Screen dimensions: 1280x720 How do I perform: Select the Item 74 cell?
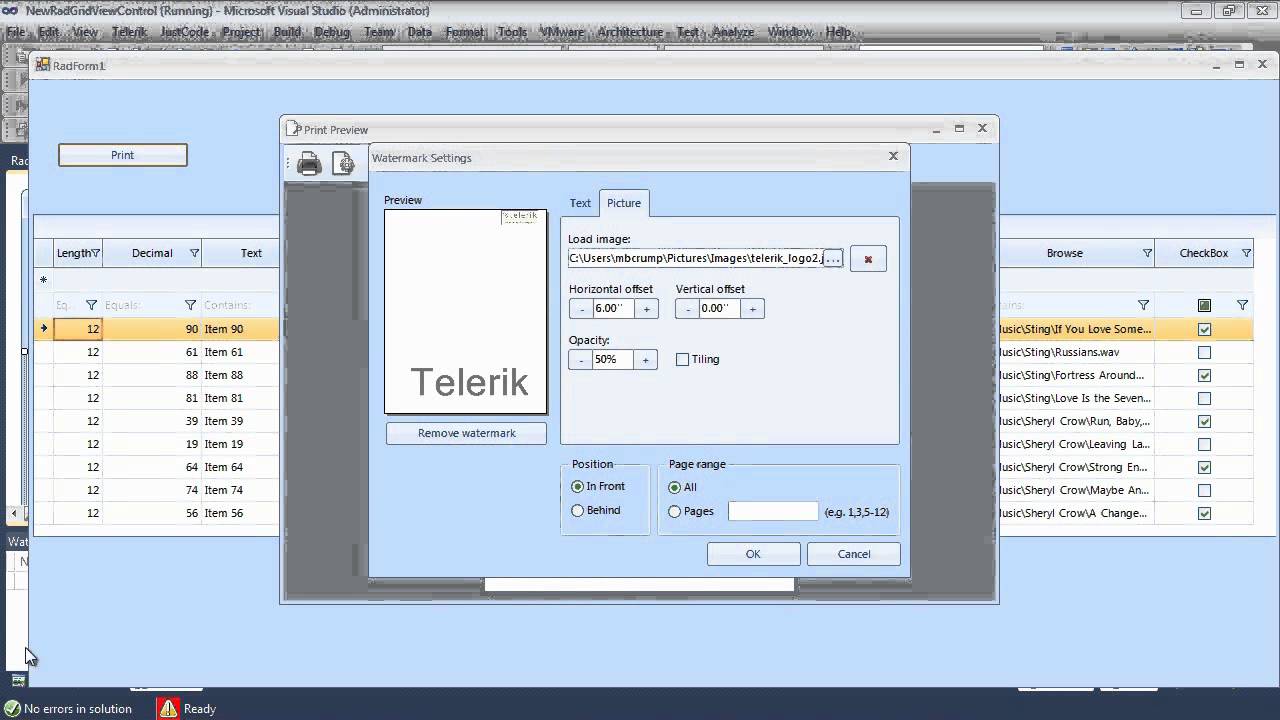240,490
